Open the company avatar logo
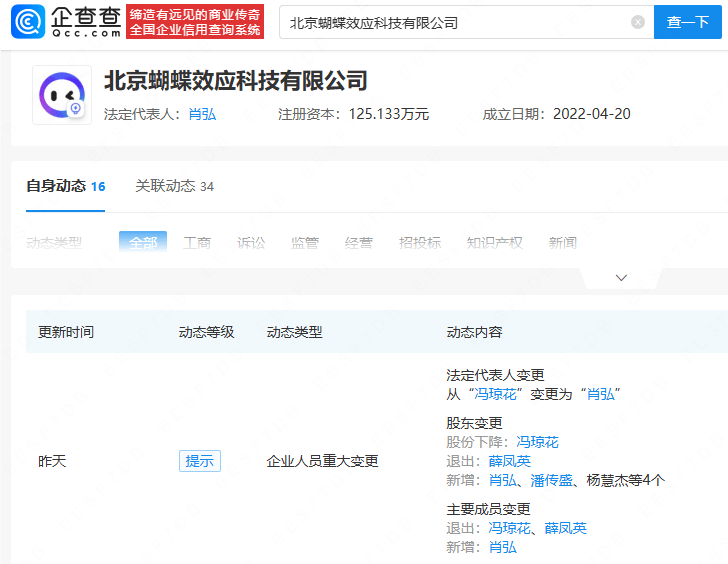This screenshot has height=564, width=728. tap(62, 95)
